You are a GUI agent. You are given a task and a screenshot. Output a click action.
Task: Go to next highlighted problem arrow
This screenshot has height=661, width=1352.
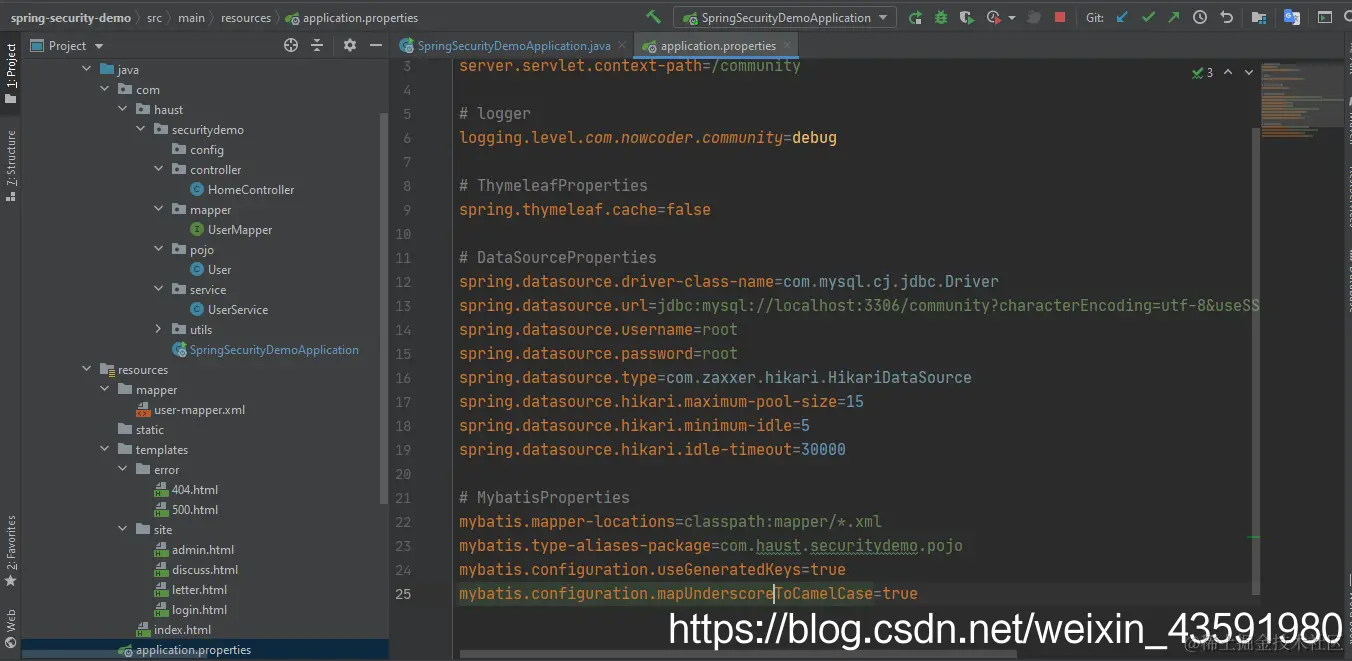(x=1249, y=72)
